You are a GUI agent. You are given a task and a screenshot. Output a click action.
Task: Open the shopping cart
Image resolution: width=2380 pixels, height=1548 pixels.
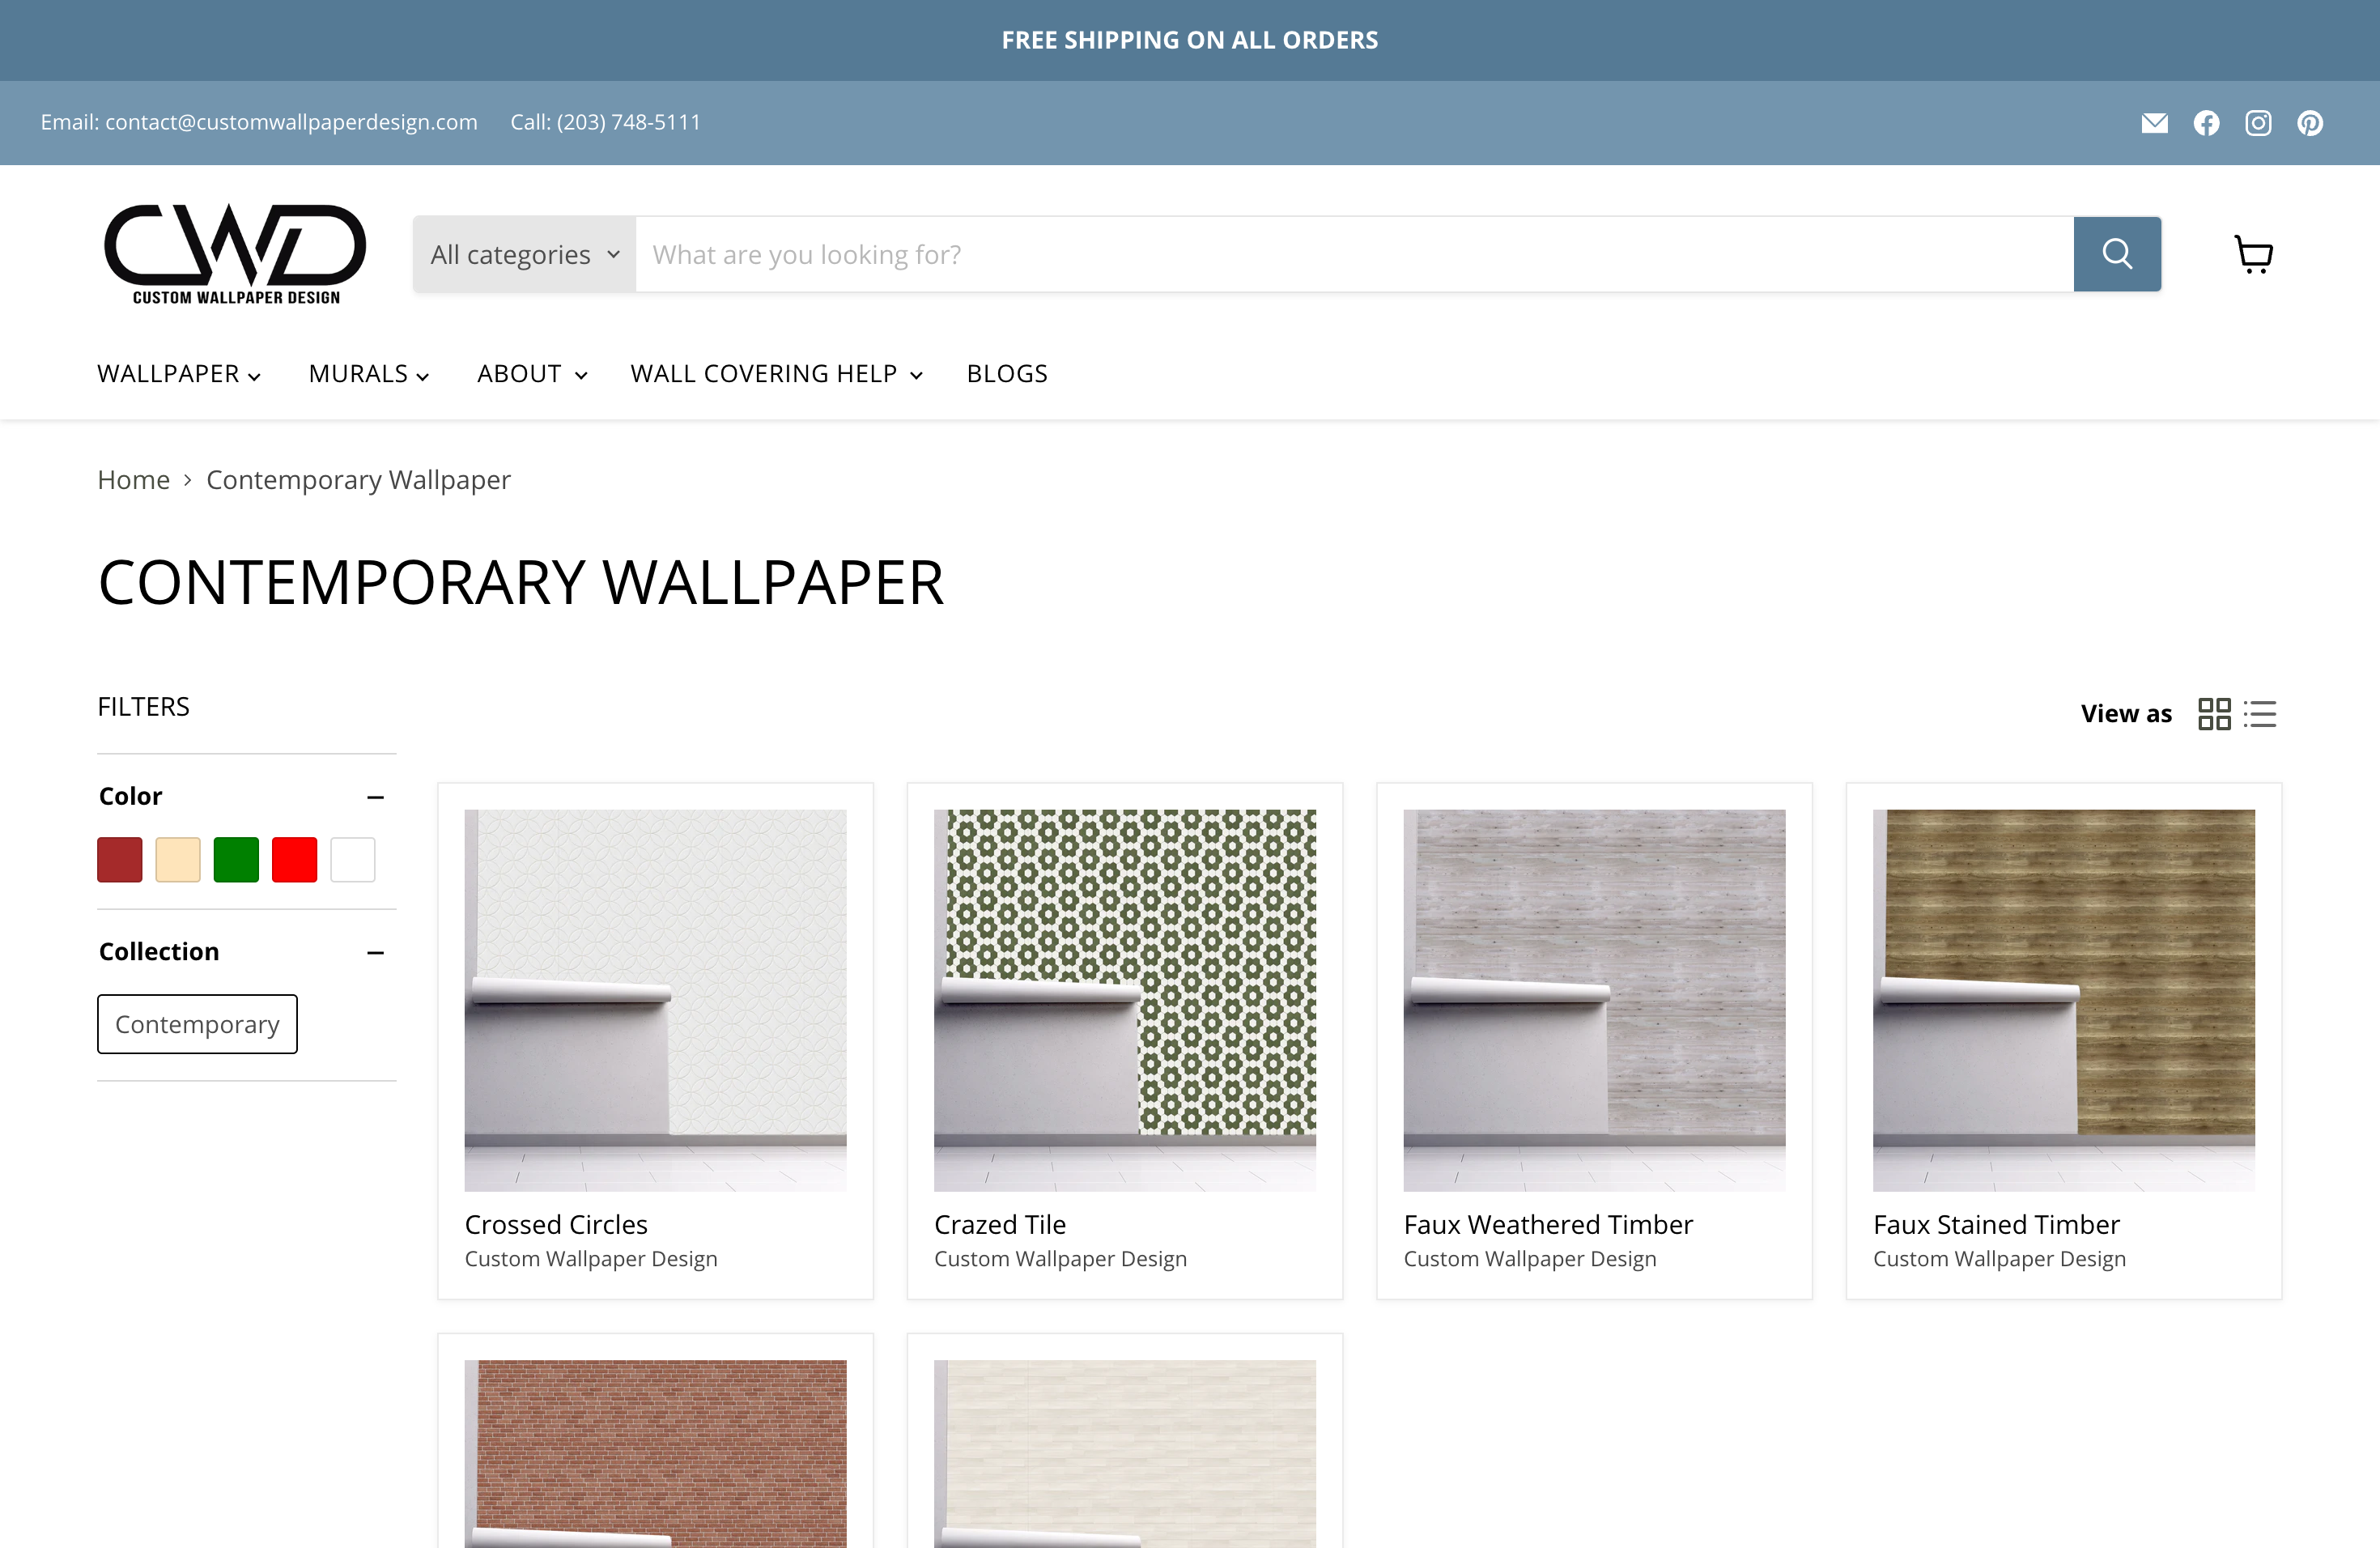(2253, 254)
